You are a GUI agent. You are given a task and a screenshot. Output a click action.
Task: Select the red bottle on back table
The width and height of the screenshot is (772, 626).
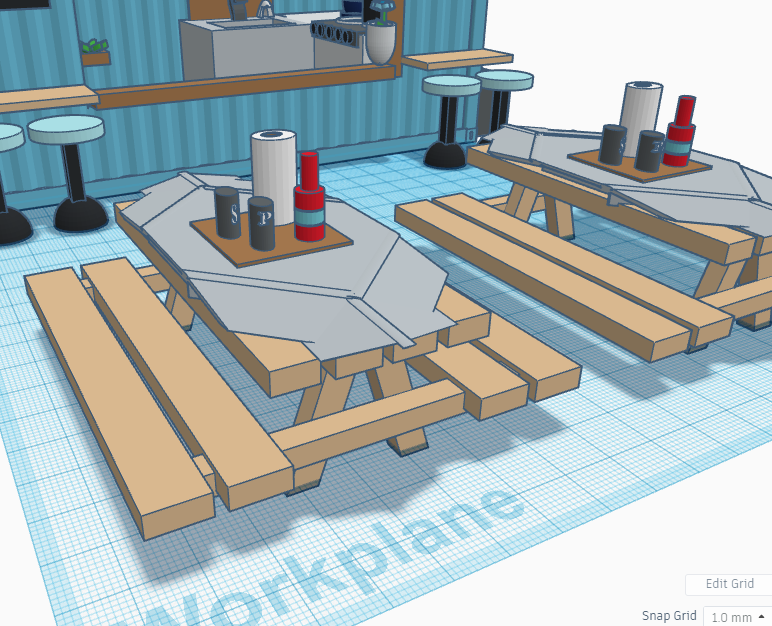[x=682, y=132]
